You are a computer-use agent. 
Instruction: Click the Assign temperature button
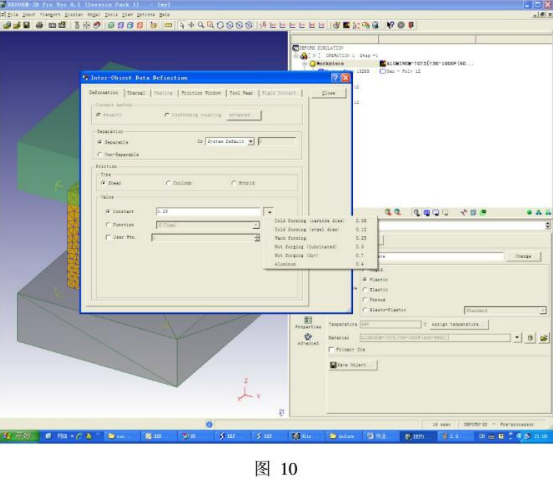pyautogui.click(x=458, y=324)
